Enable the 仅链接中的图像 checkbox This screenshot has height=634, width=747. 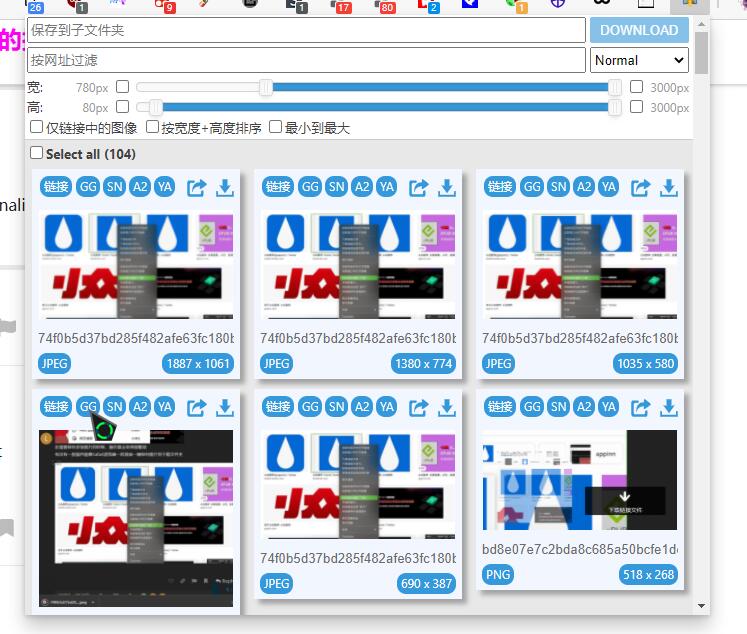pyautogui.click(x=37, y=128)
